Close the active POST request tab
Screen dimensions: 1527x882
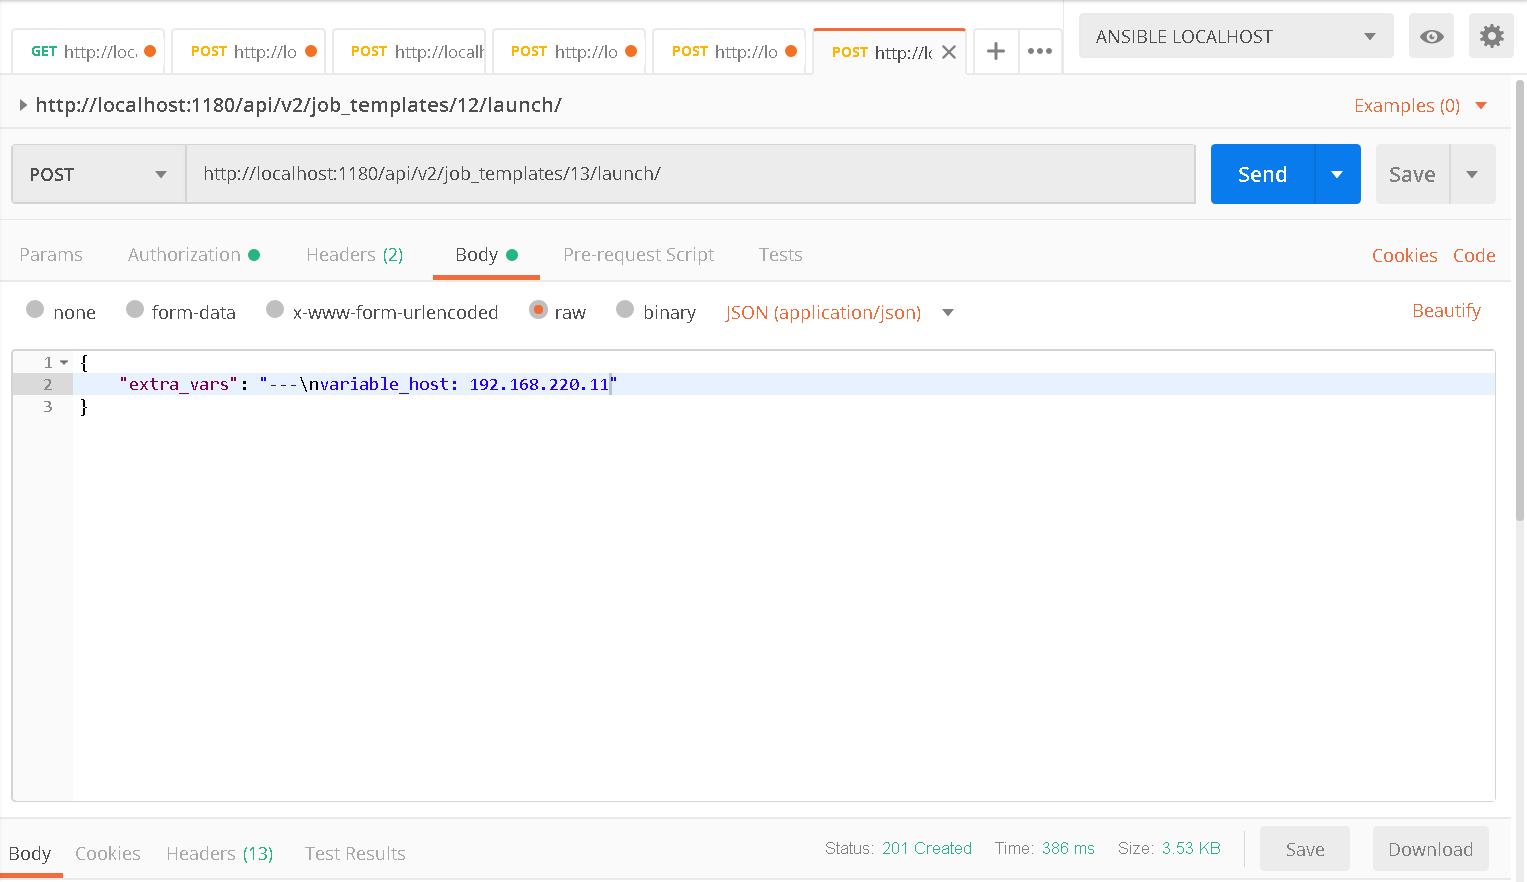pyautogui.click(x=949, y=52)
